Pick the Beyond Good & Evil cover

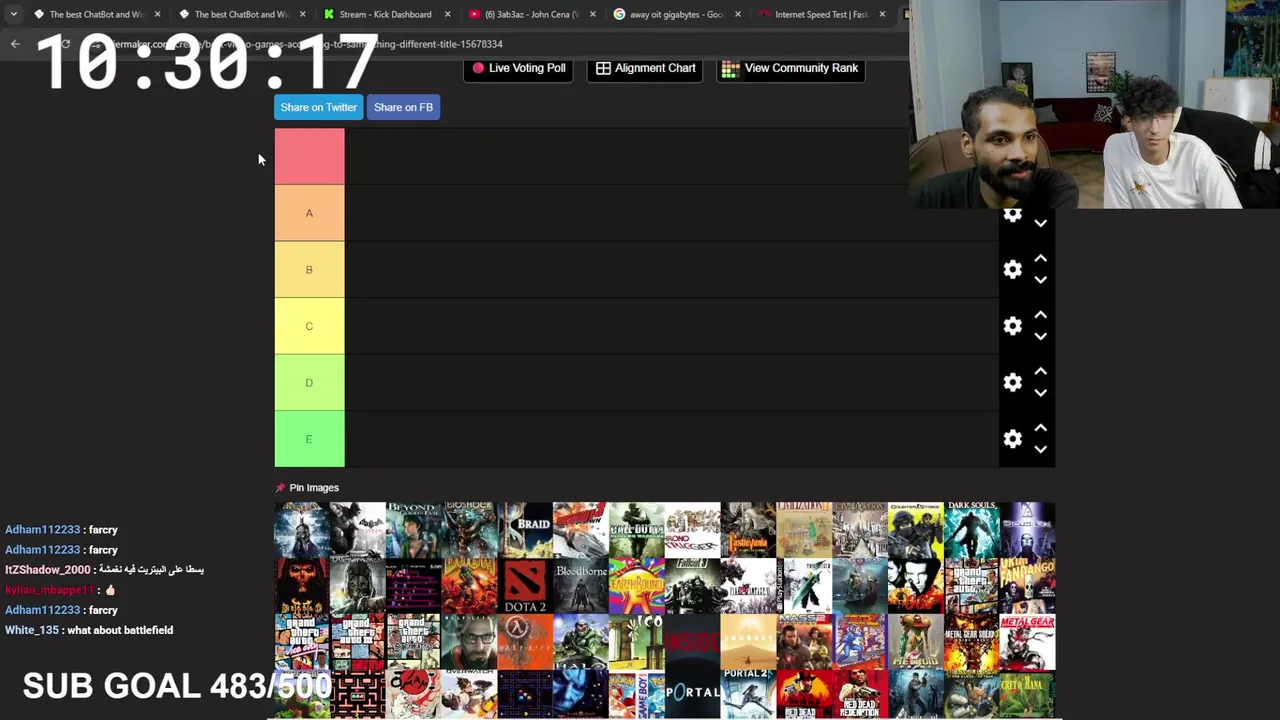coord(414,530)
